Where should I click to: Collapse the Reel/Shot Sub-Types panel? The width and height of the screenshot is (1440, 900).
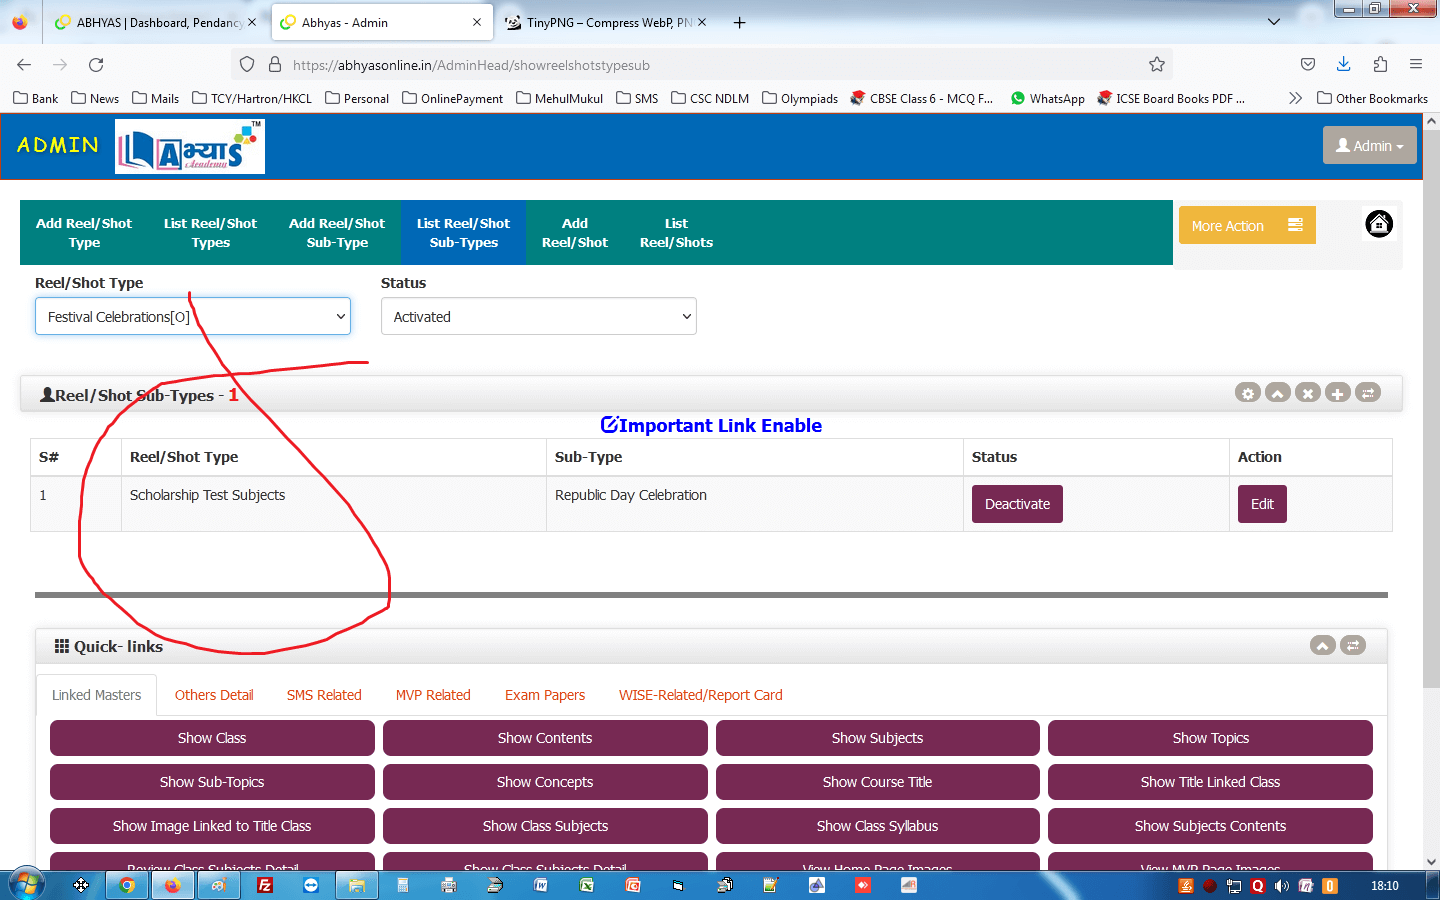[1277, 393]
